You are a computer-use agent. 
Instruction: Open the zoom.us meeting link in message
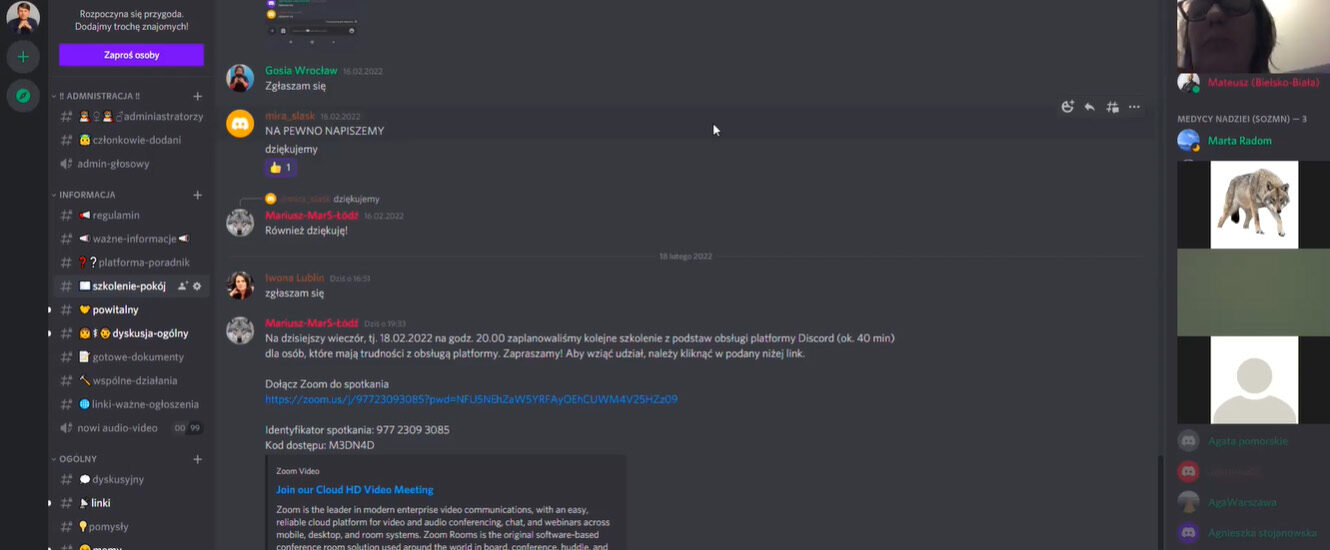tap(471, 399)
